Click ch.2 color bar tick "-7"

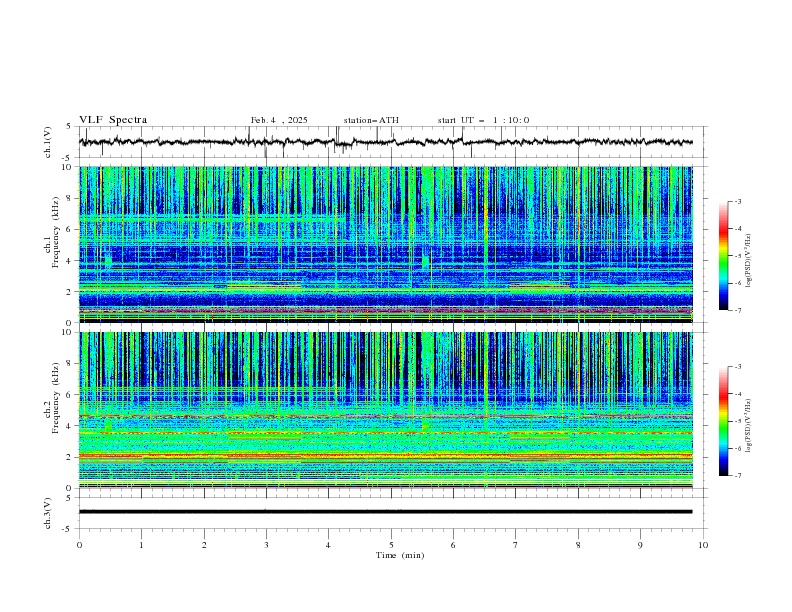(x=738, y=476)
